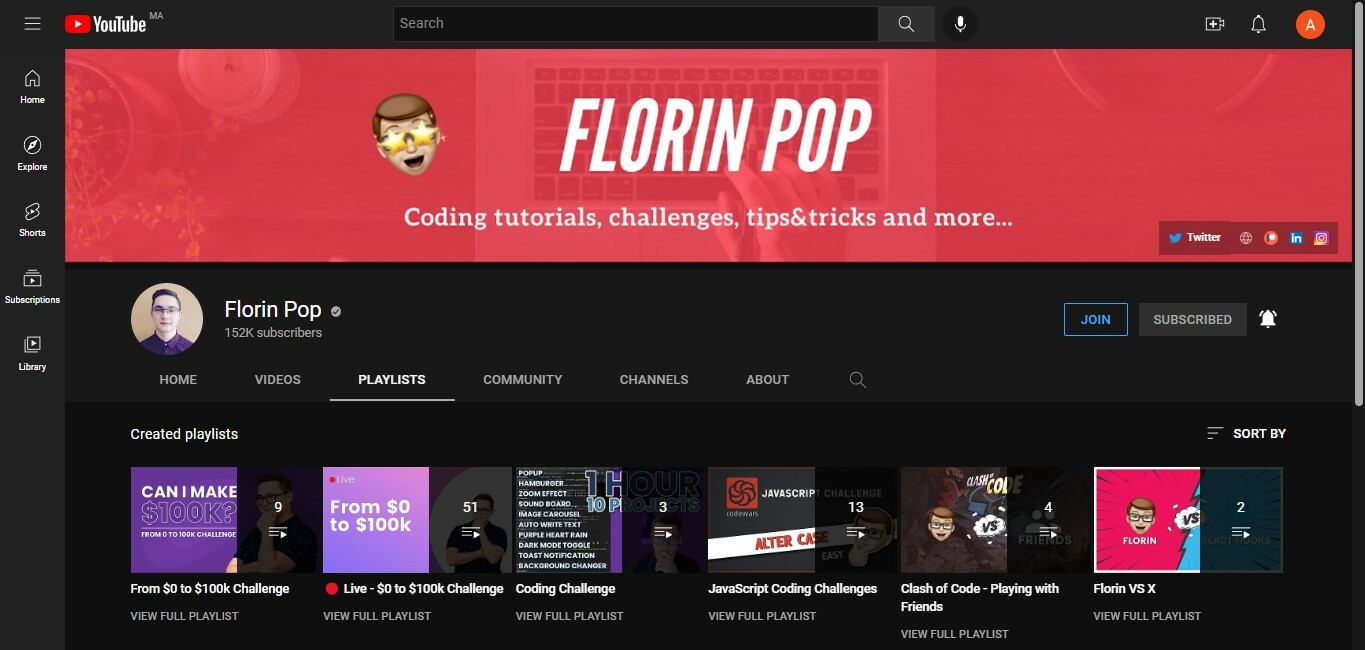Check notifications via the bell icon
This screenshot has width=1365, height=650.
(x=1258, y=23)
